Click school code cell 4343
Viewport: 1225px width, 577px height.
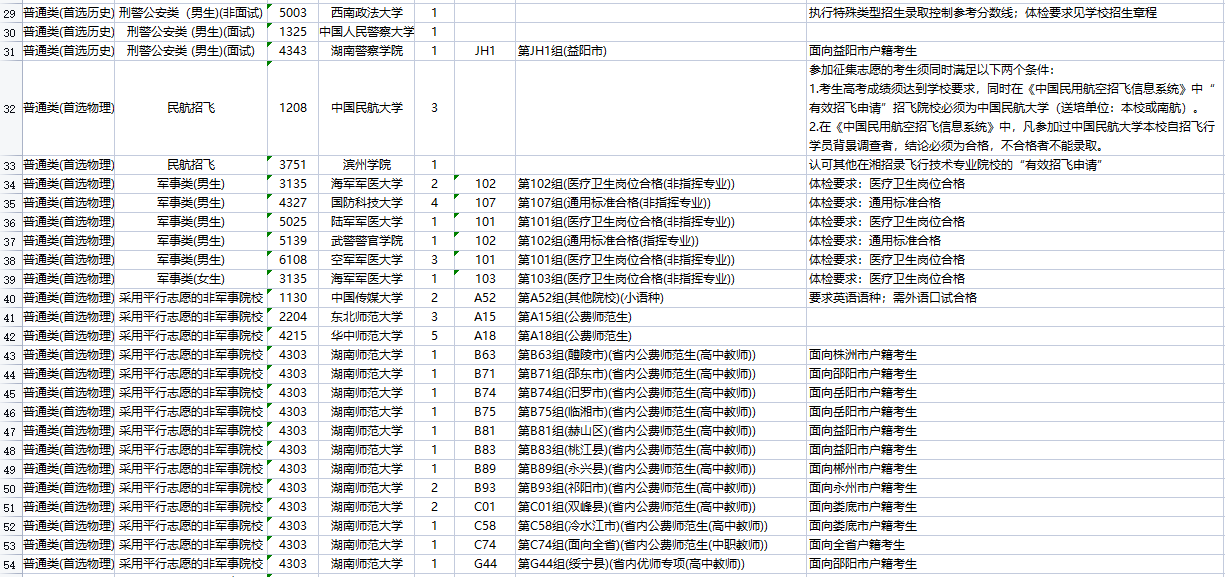pos(293,51)
